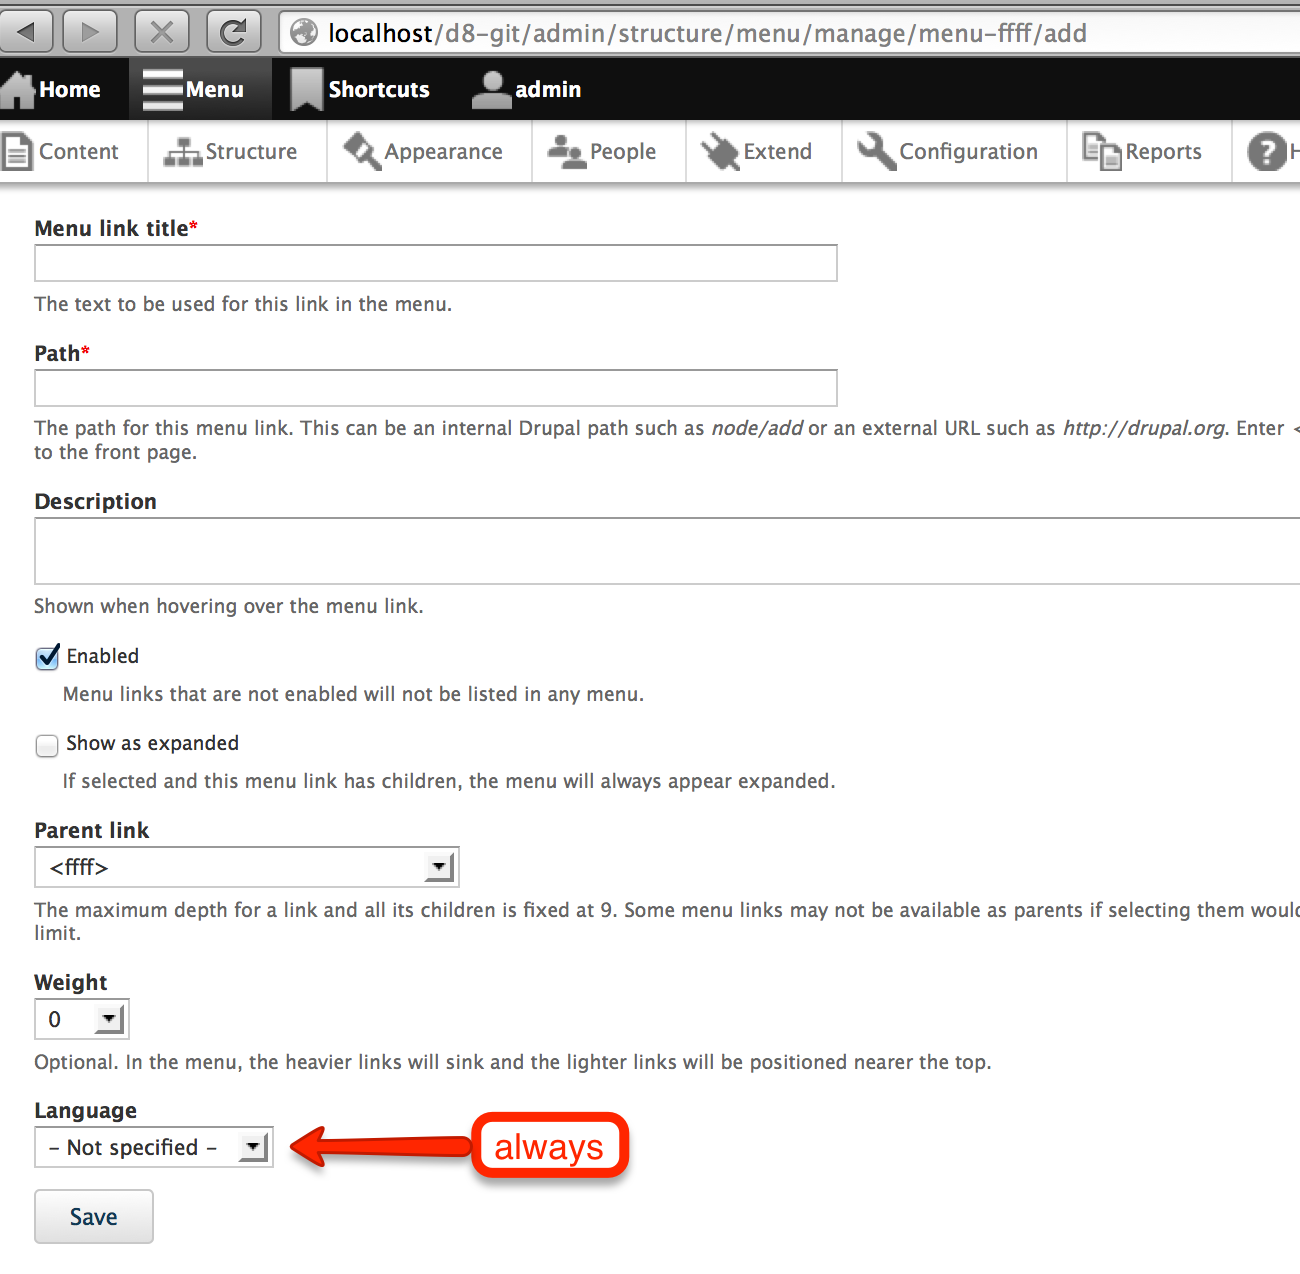Click the Configuration wrench icon

877,152
